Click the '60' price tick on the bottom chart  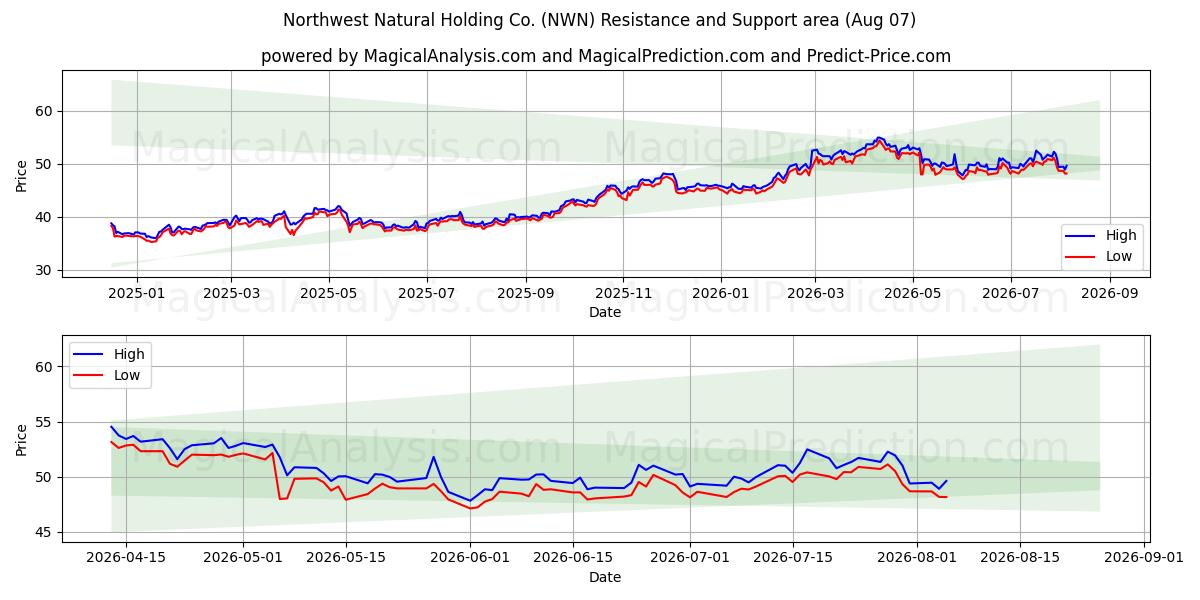(46, 367)
